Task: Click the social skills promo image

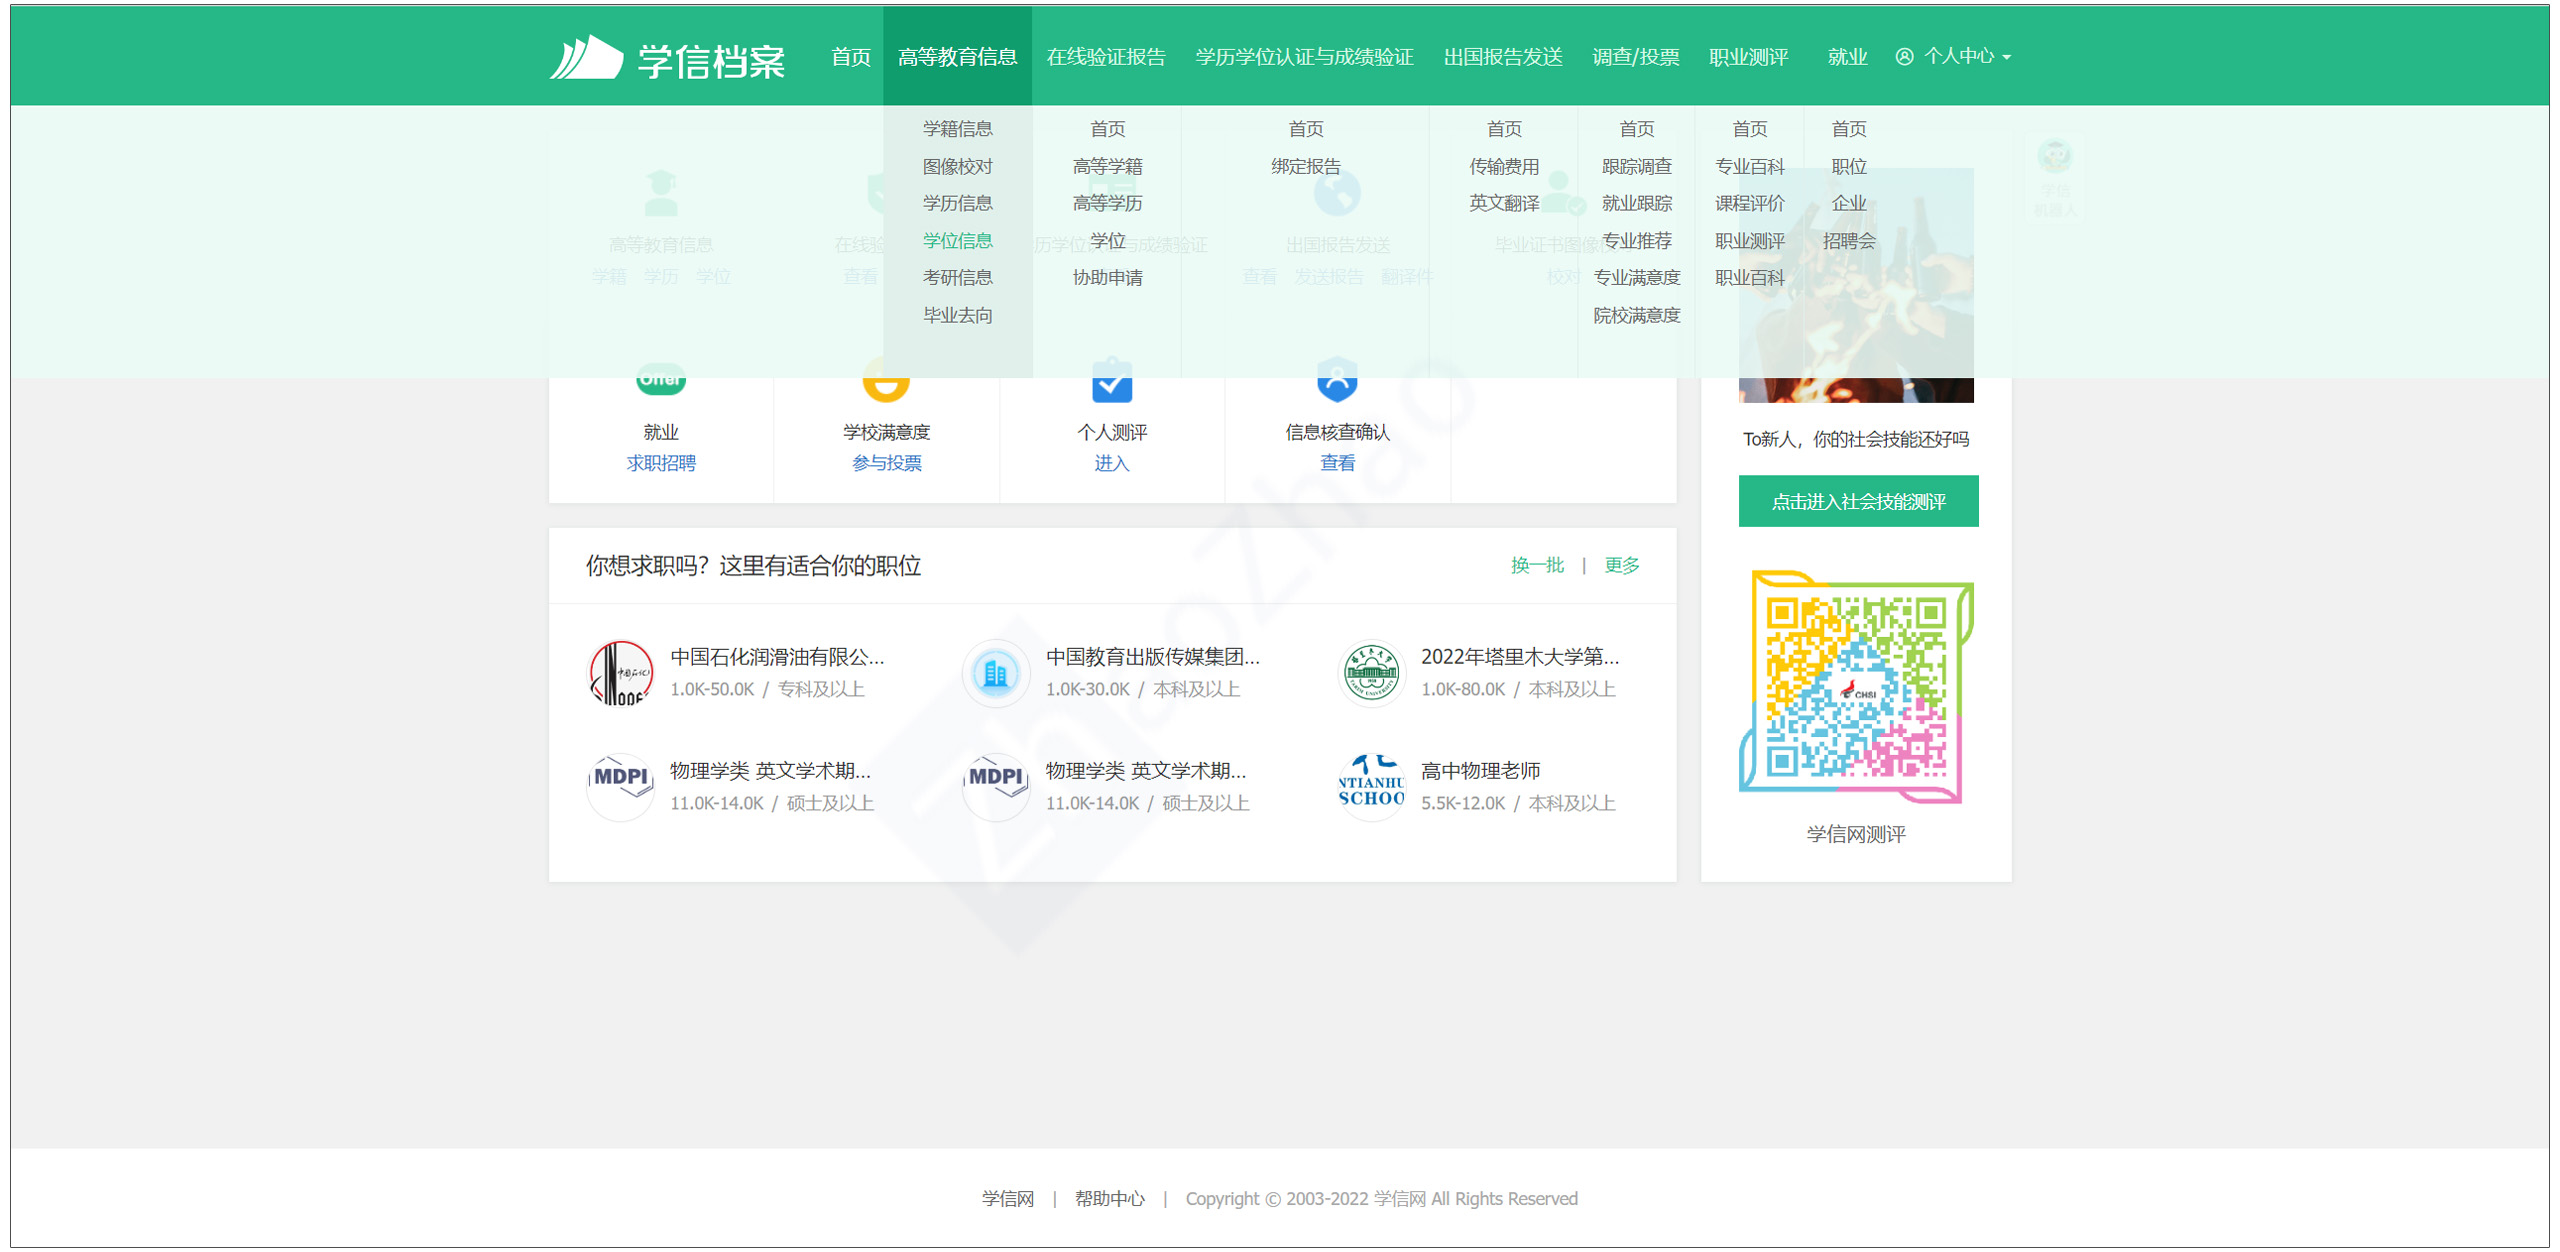Action: (1856, 286)
